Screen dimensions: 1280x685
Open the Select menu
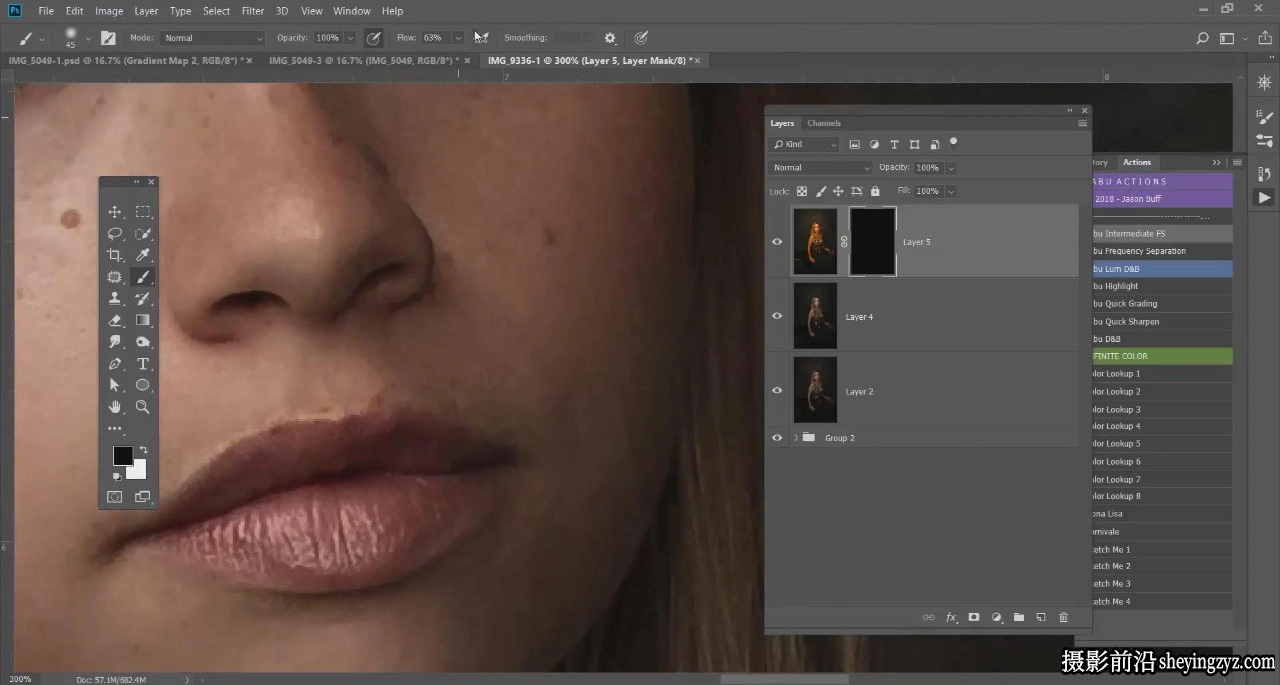click(x=216, y=11)
